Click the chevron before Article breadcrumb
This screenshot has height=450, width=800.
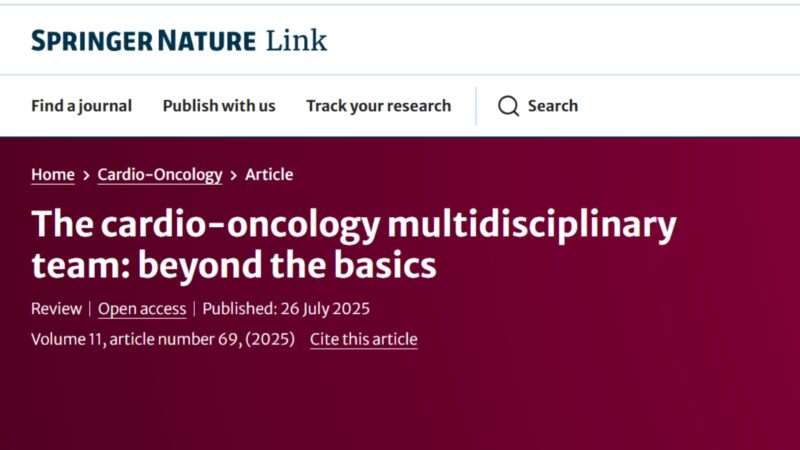(x=234, y=176)
